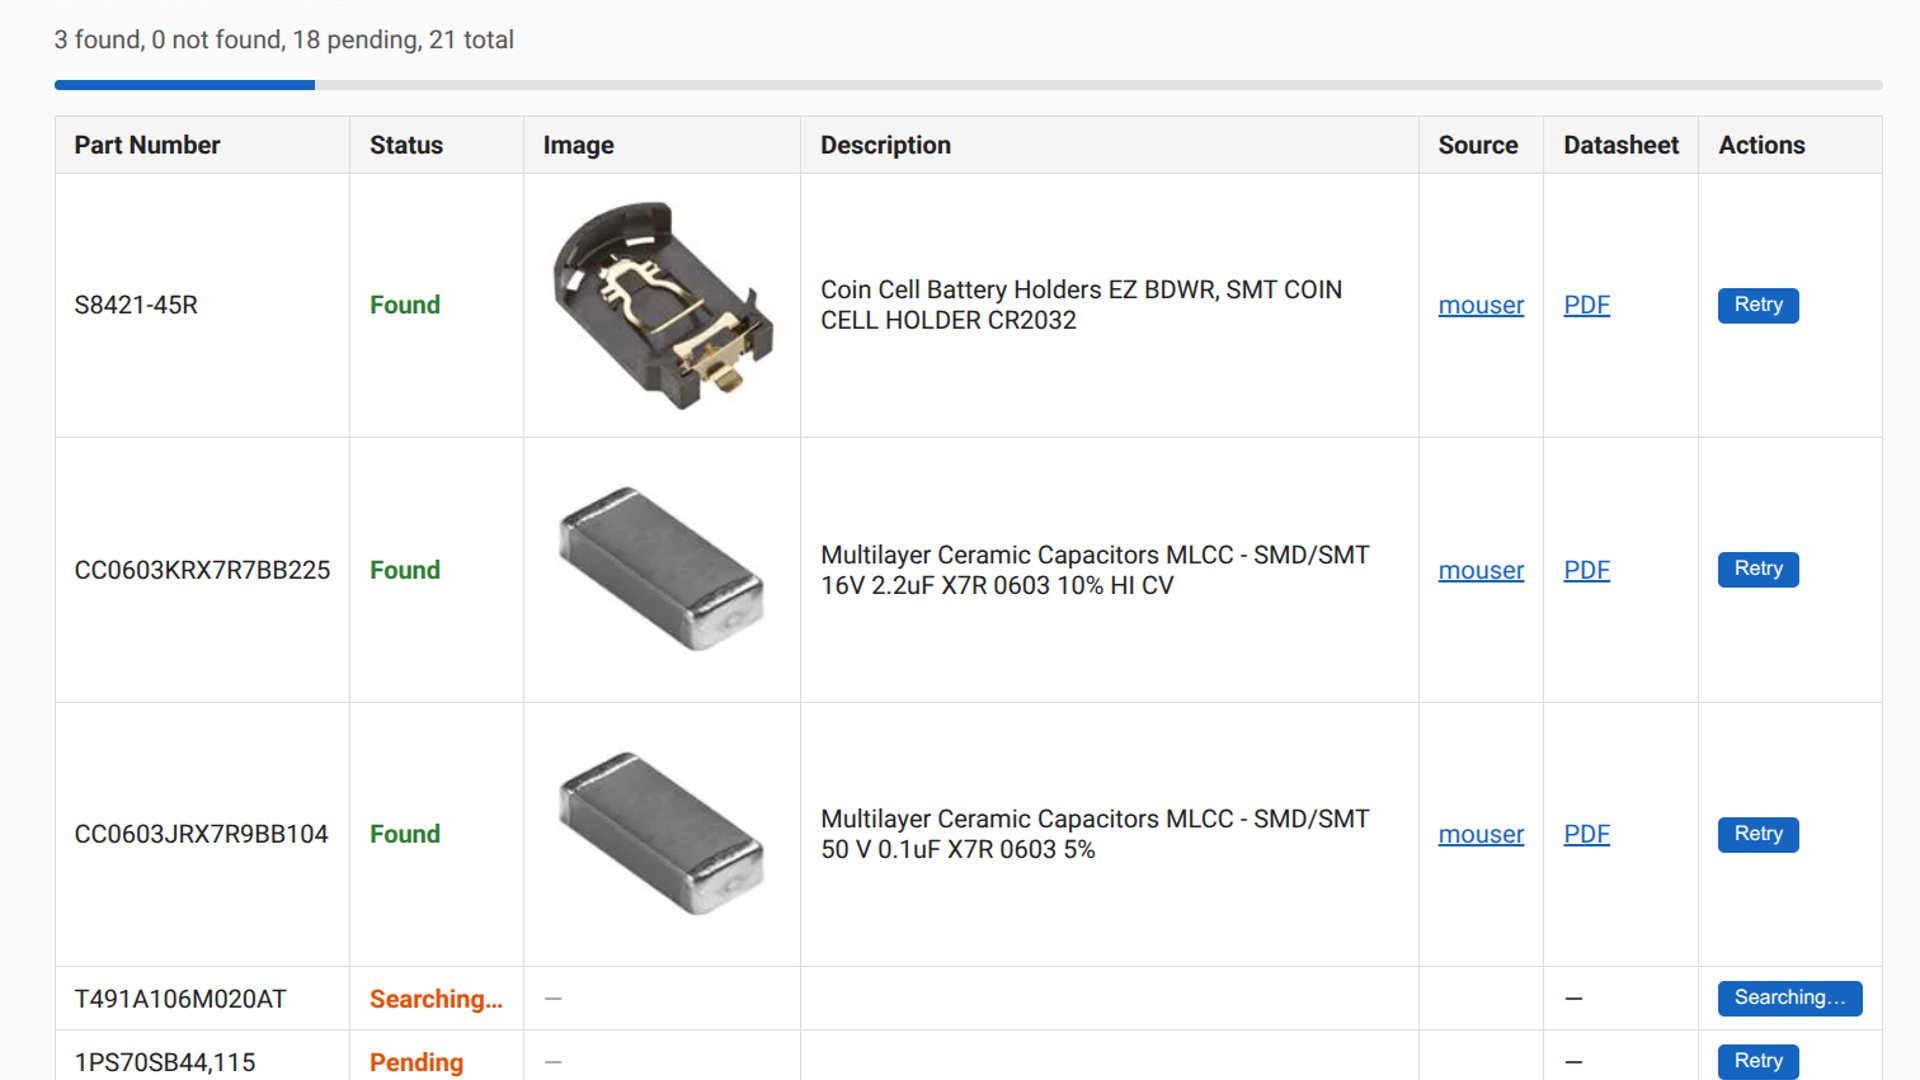Open mouser source for 2.2uF capacitor
1920x1080 pixels.
tap(1480, 570)
